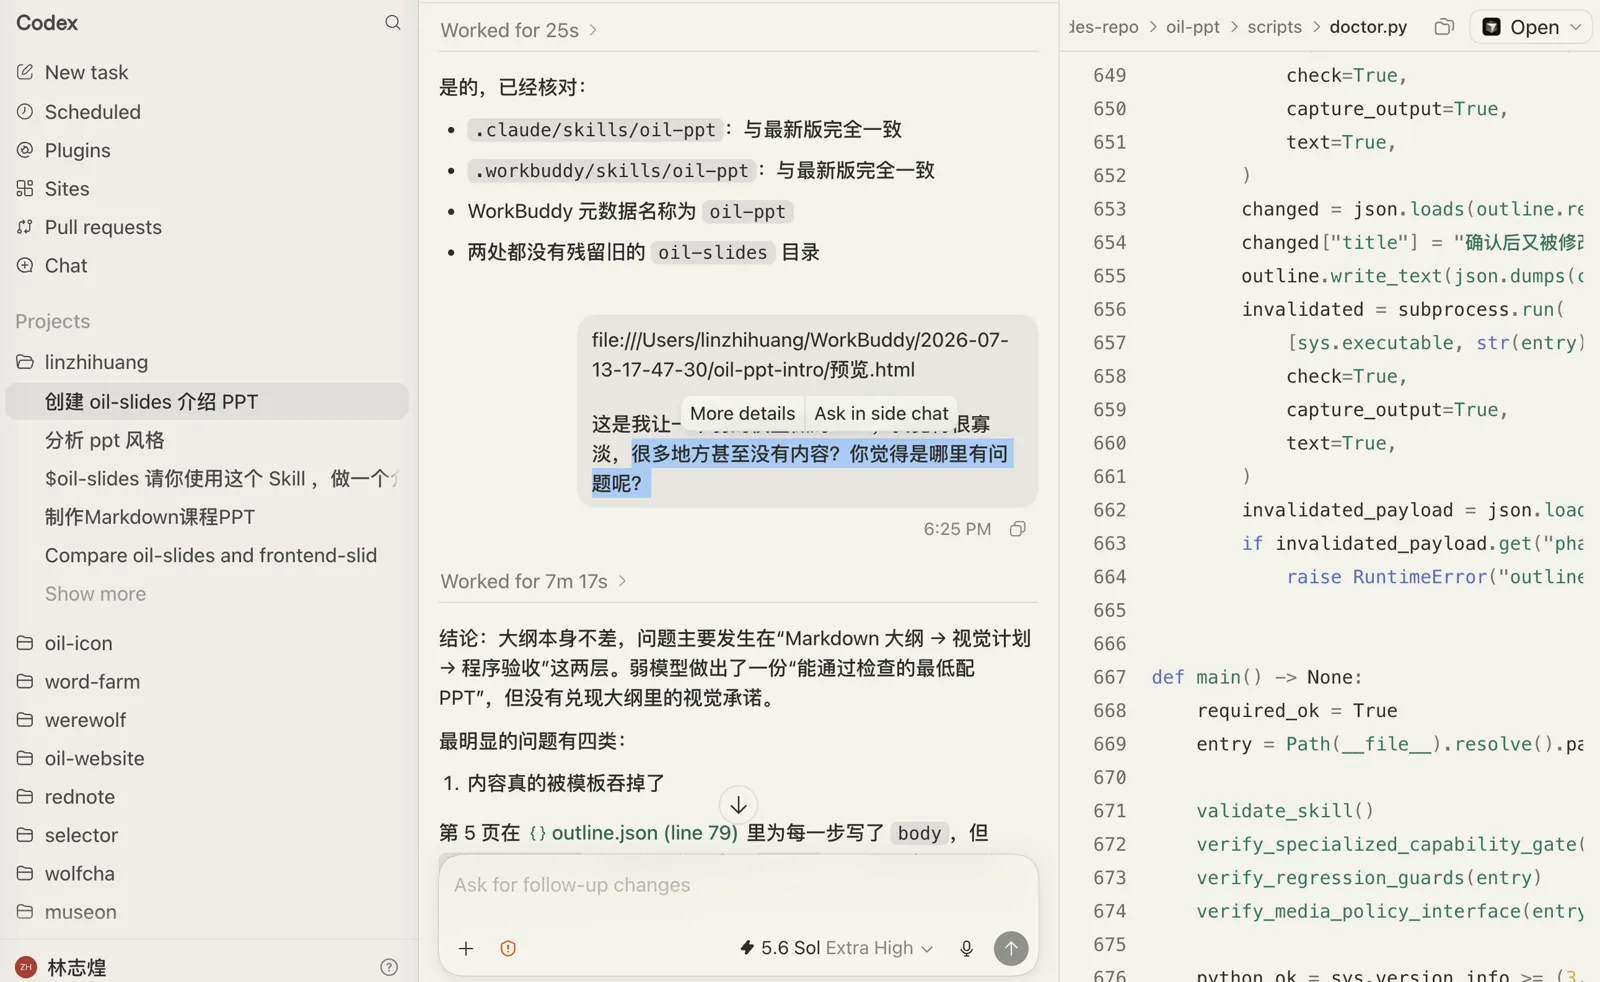Viewport: 1600px width, 982px height.
Task: Click the Sites grid icon
Action: pyautogui.click(x=25, y=188)
